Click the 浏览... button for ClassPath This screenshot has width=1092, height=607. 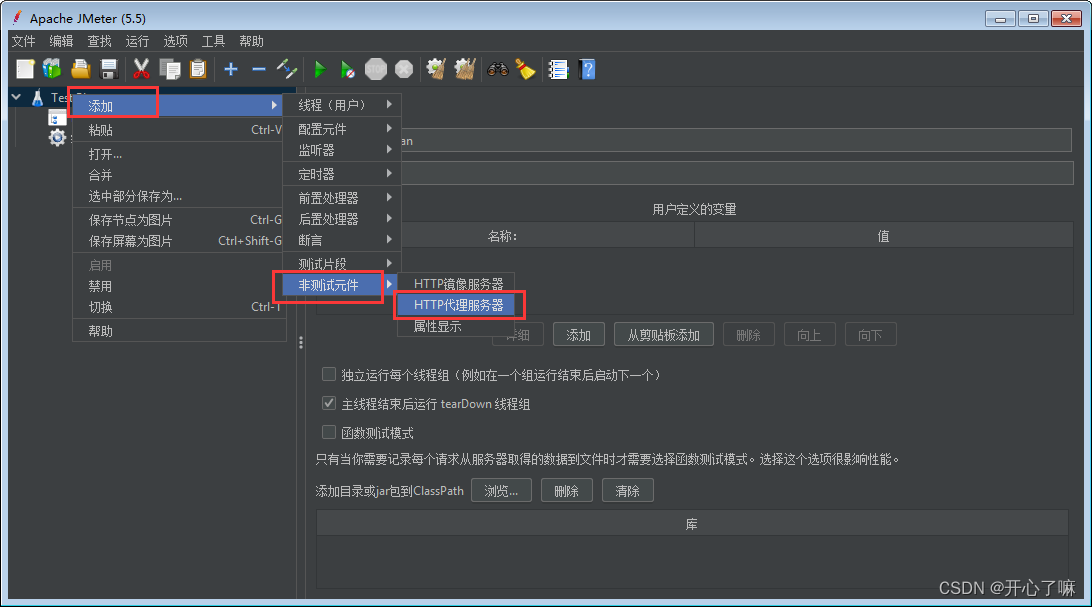[501, 490]
